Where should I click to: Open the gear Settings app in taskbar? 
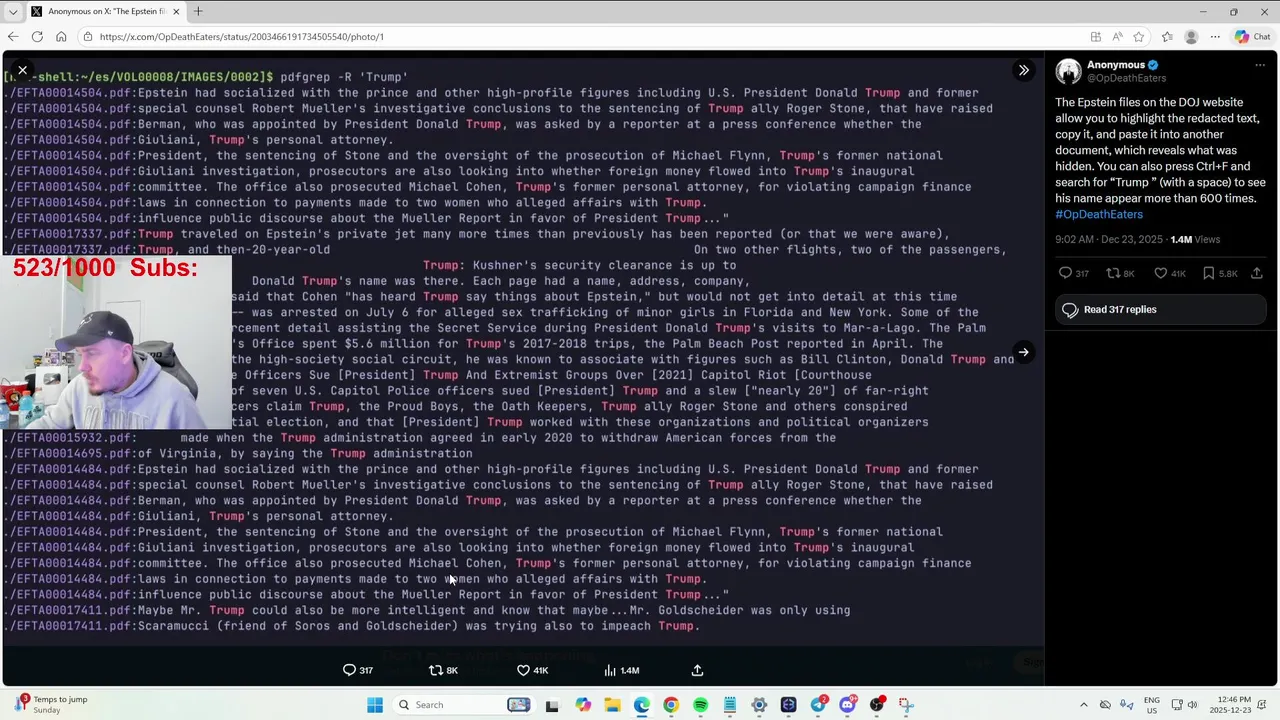(x=759, y=705)
